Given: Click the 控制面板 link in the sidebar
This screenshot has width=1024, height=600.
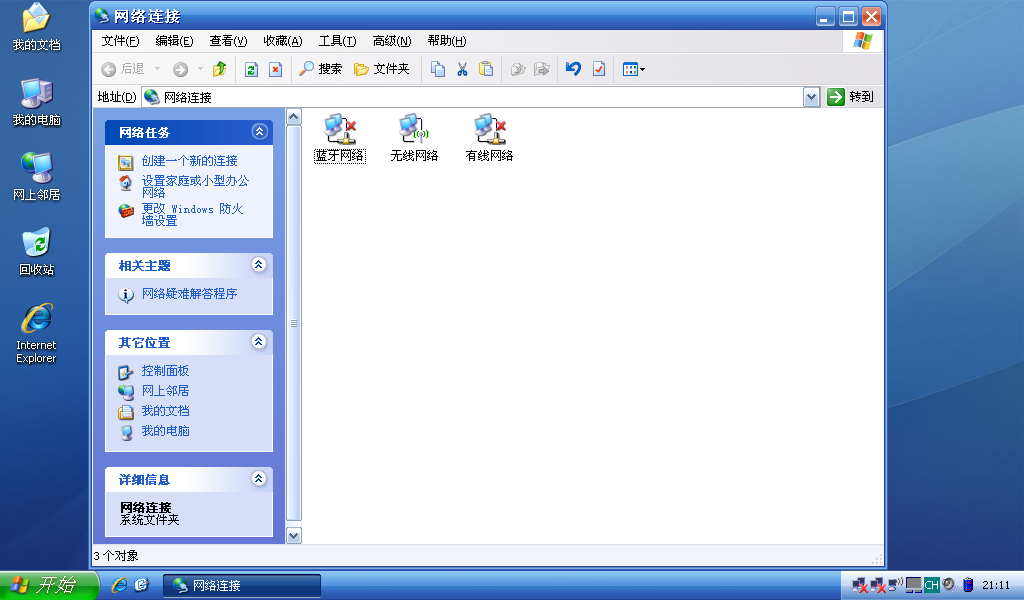Looking at the screenshot, I should point(165,371).
